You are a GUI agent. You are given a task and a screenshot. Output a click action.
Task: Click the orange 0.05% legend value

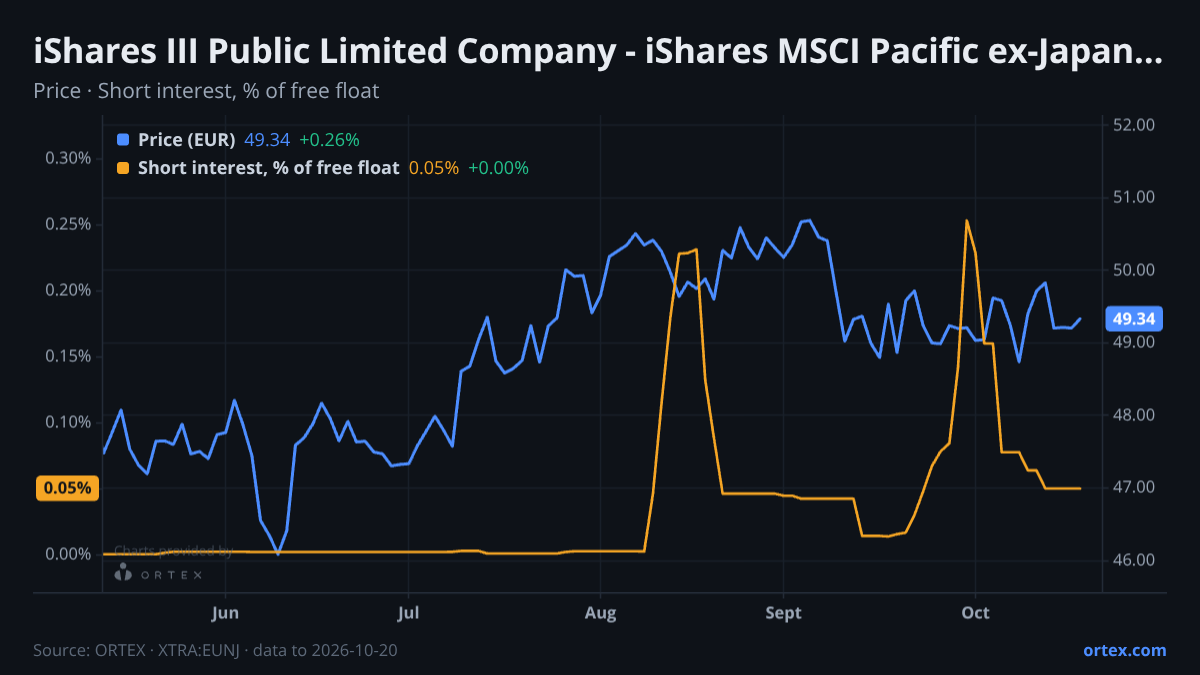tap(434, 168)
